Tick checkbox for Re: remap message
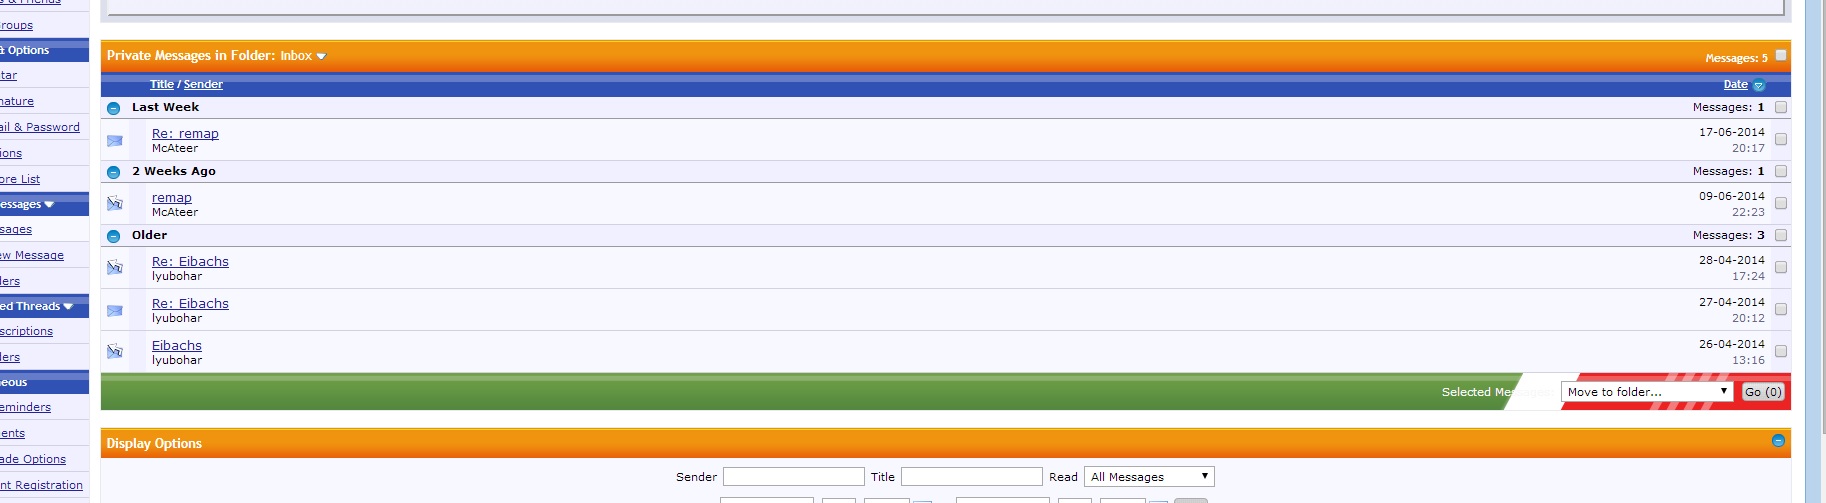The image size is (1826, 503). pos(1781,140)
